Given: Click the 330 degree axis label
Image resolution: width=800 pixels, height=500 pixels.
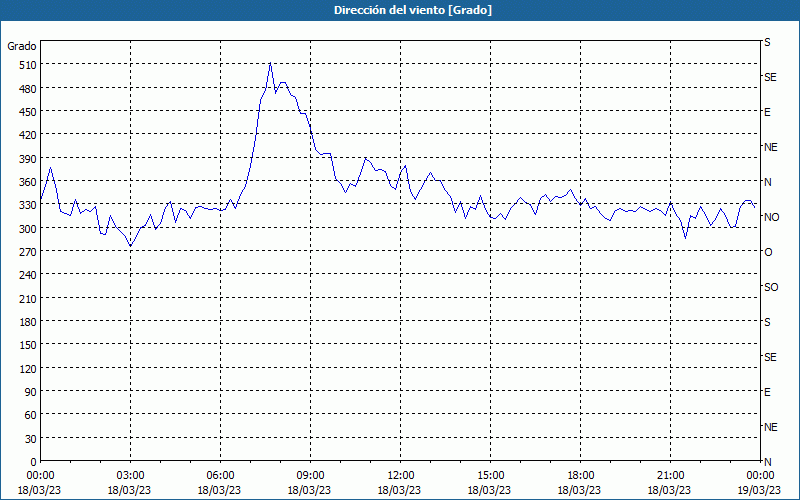Looking at the screenshot, I should click(28, 205).
